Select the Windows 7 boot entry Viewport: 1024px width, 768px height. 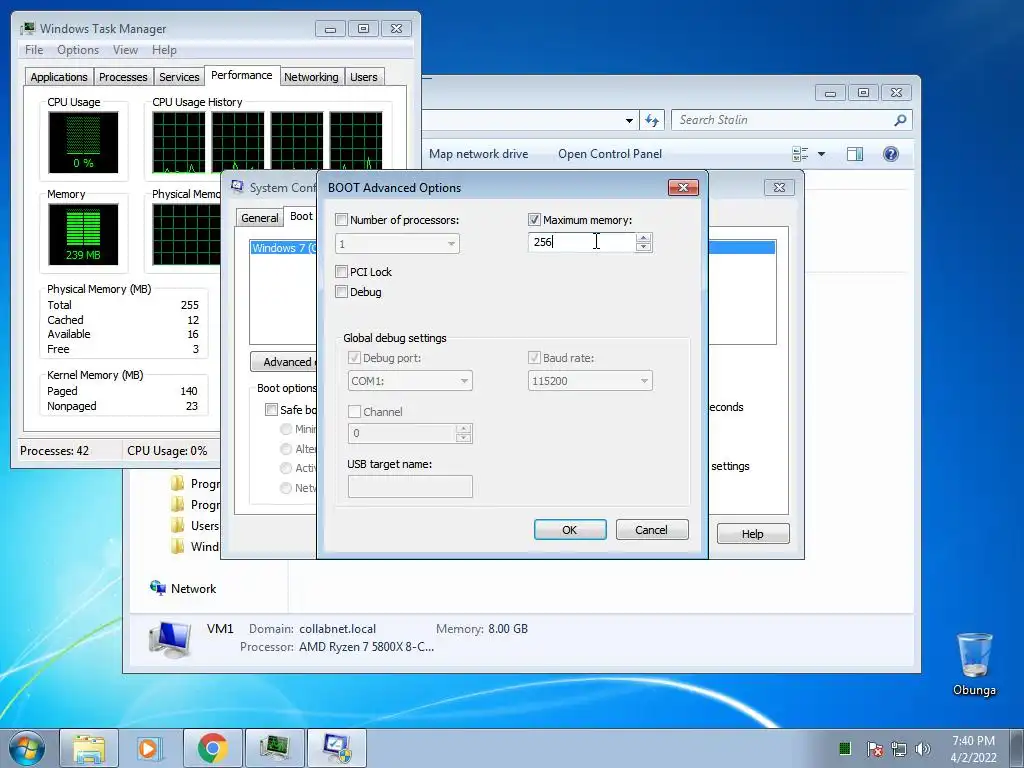284,248
